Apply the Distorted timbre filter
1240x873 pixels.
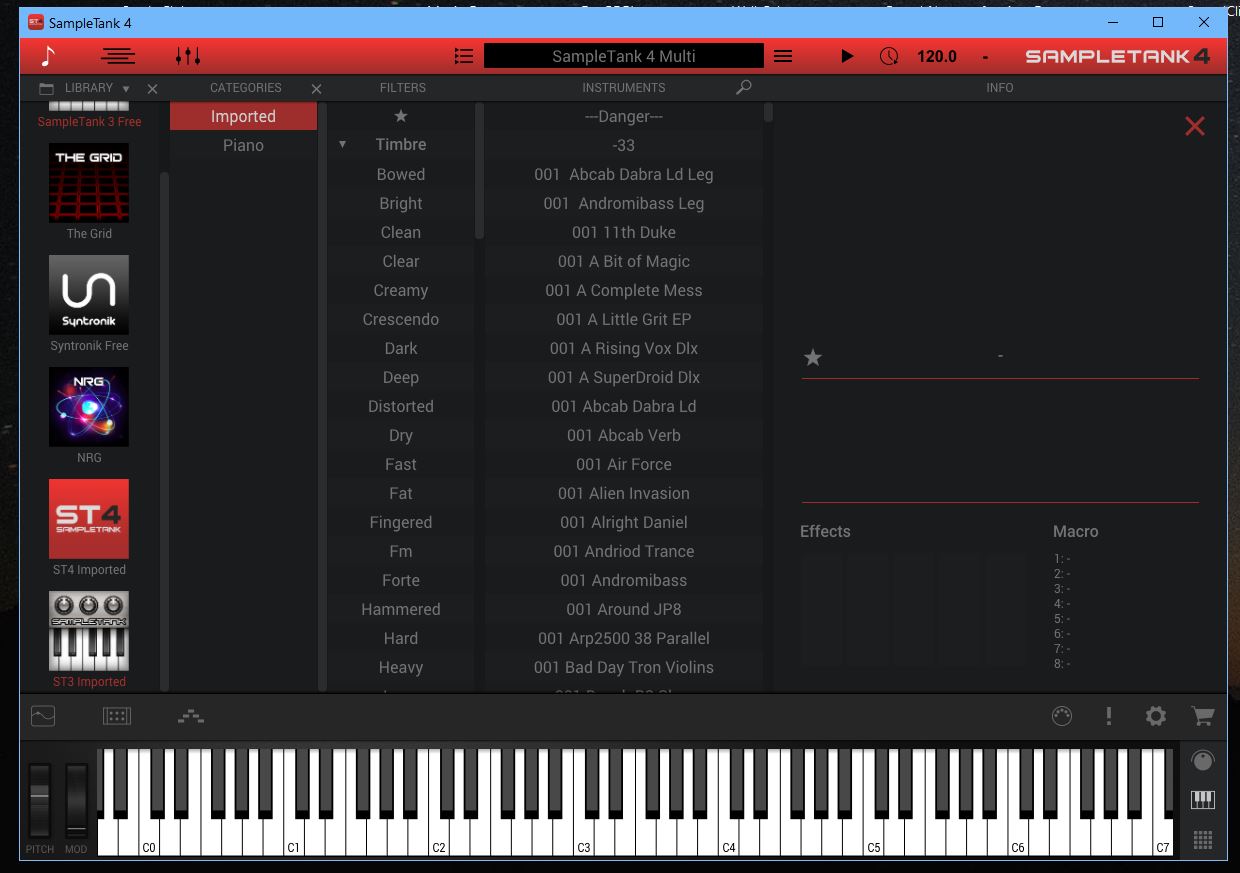pos(401,406)
